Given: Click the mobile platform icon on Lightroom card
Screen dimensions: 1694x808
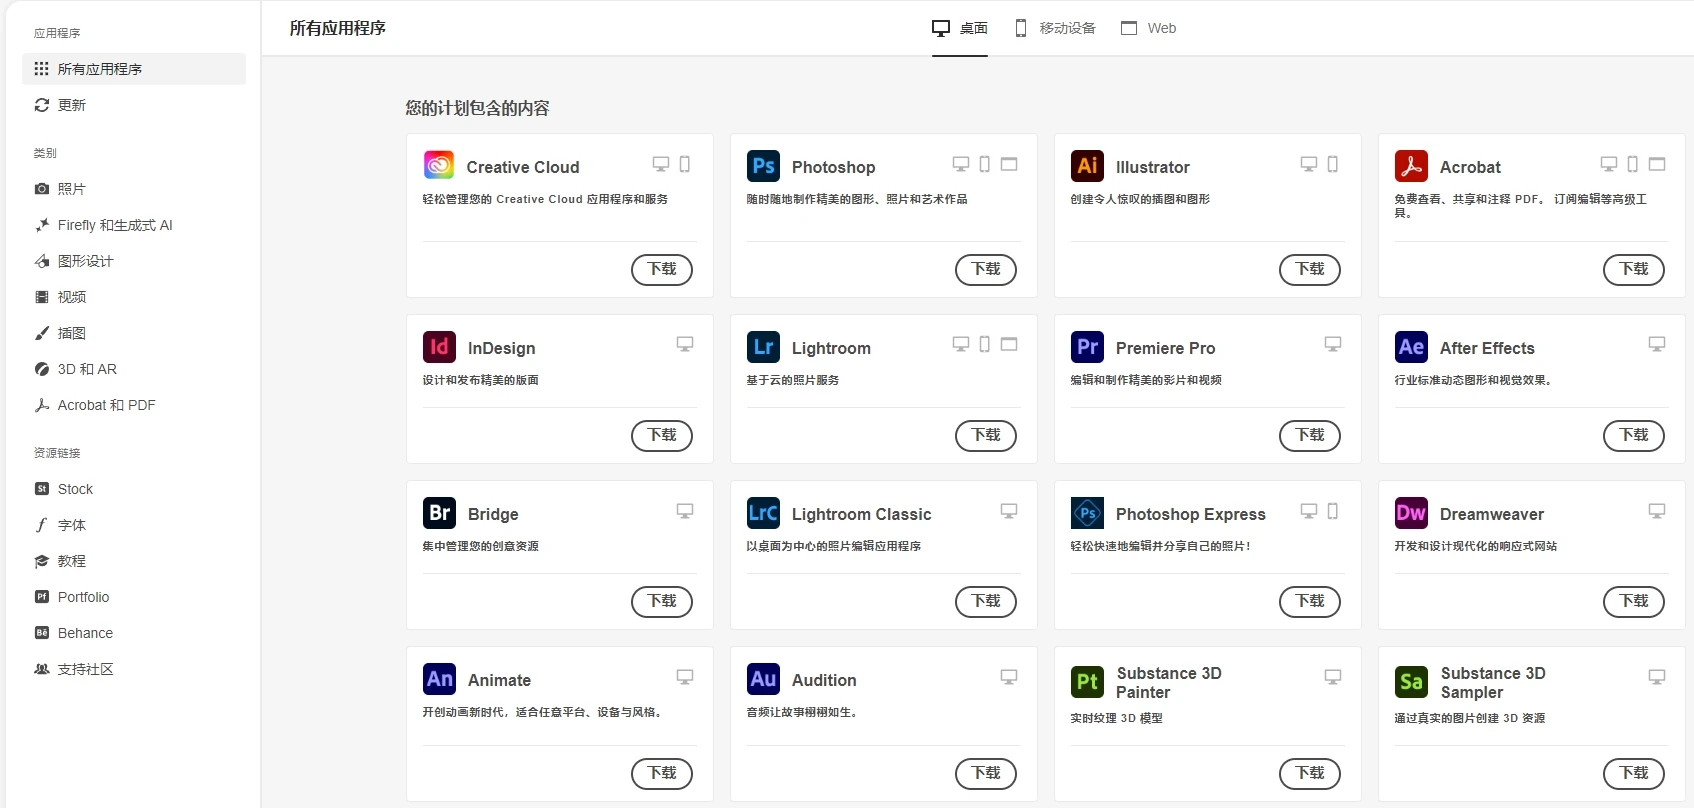Looking at the screenshot, I should [x=985, y=344].
